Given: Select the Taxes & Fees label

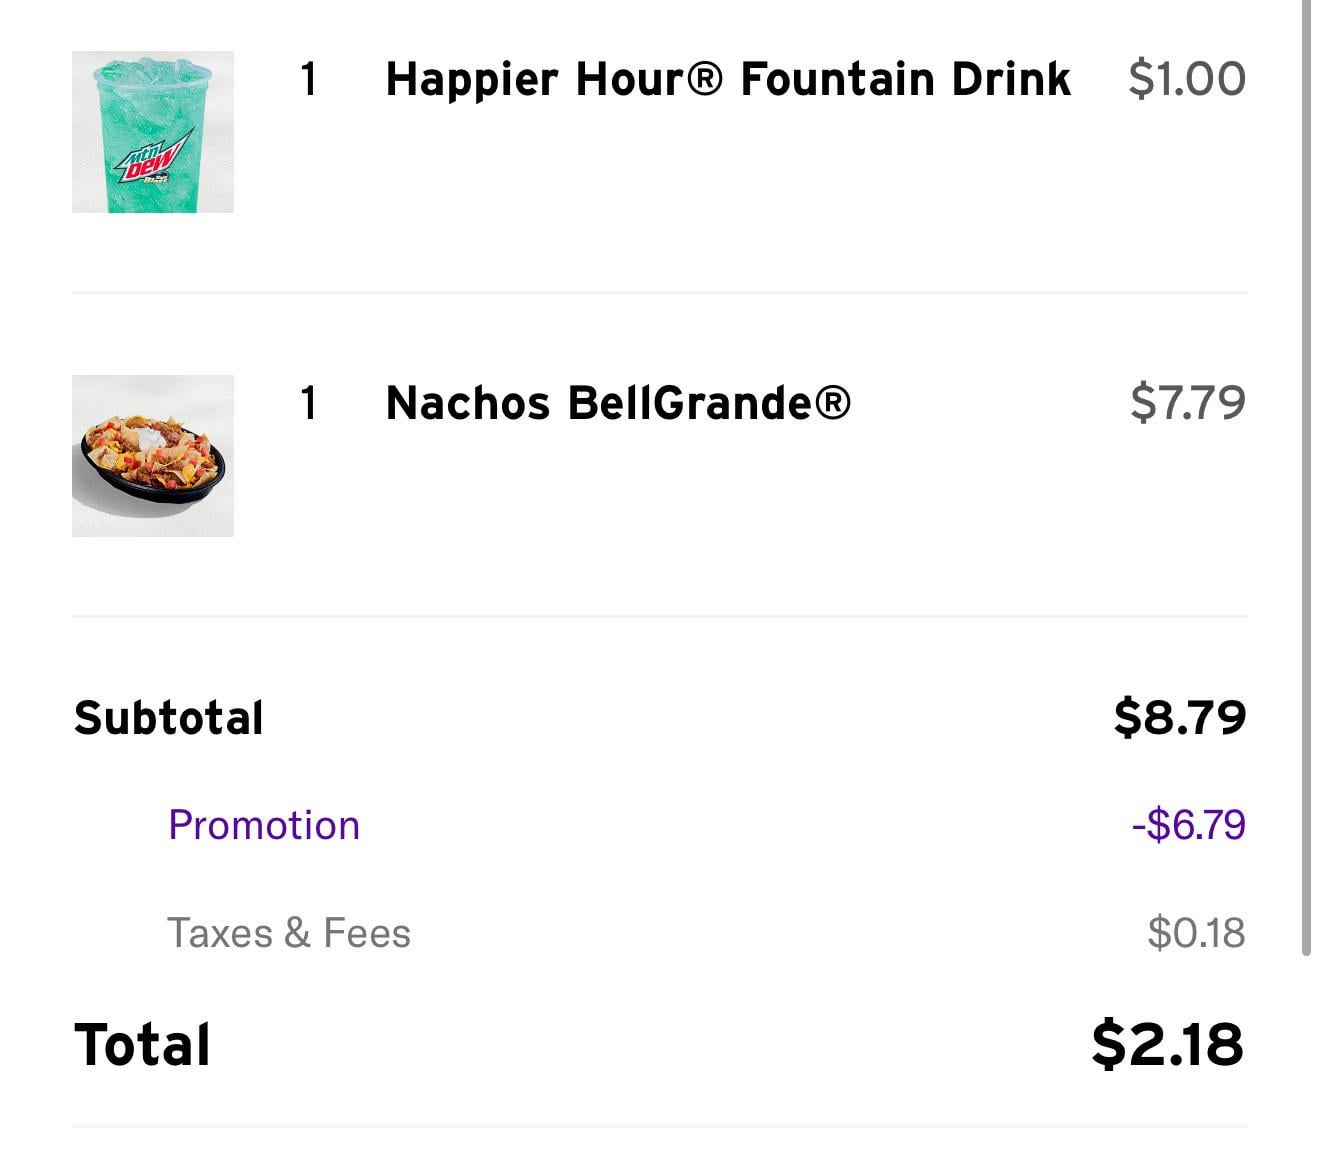Looking at the screenshot, I should point(288,933).
